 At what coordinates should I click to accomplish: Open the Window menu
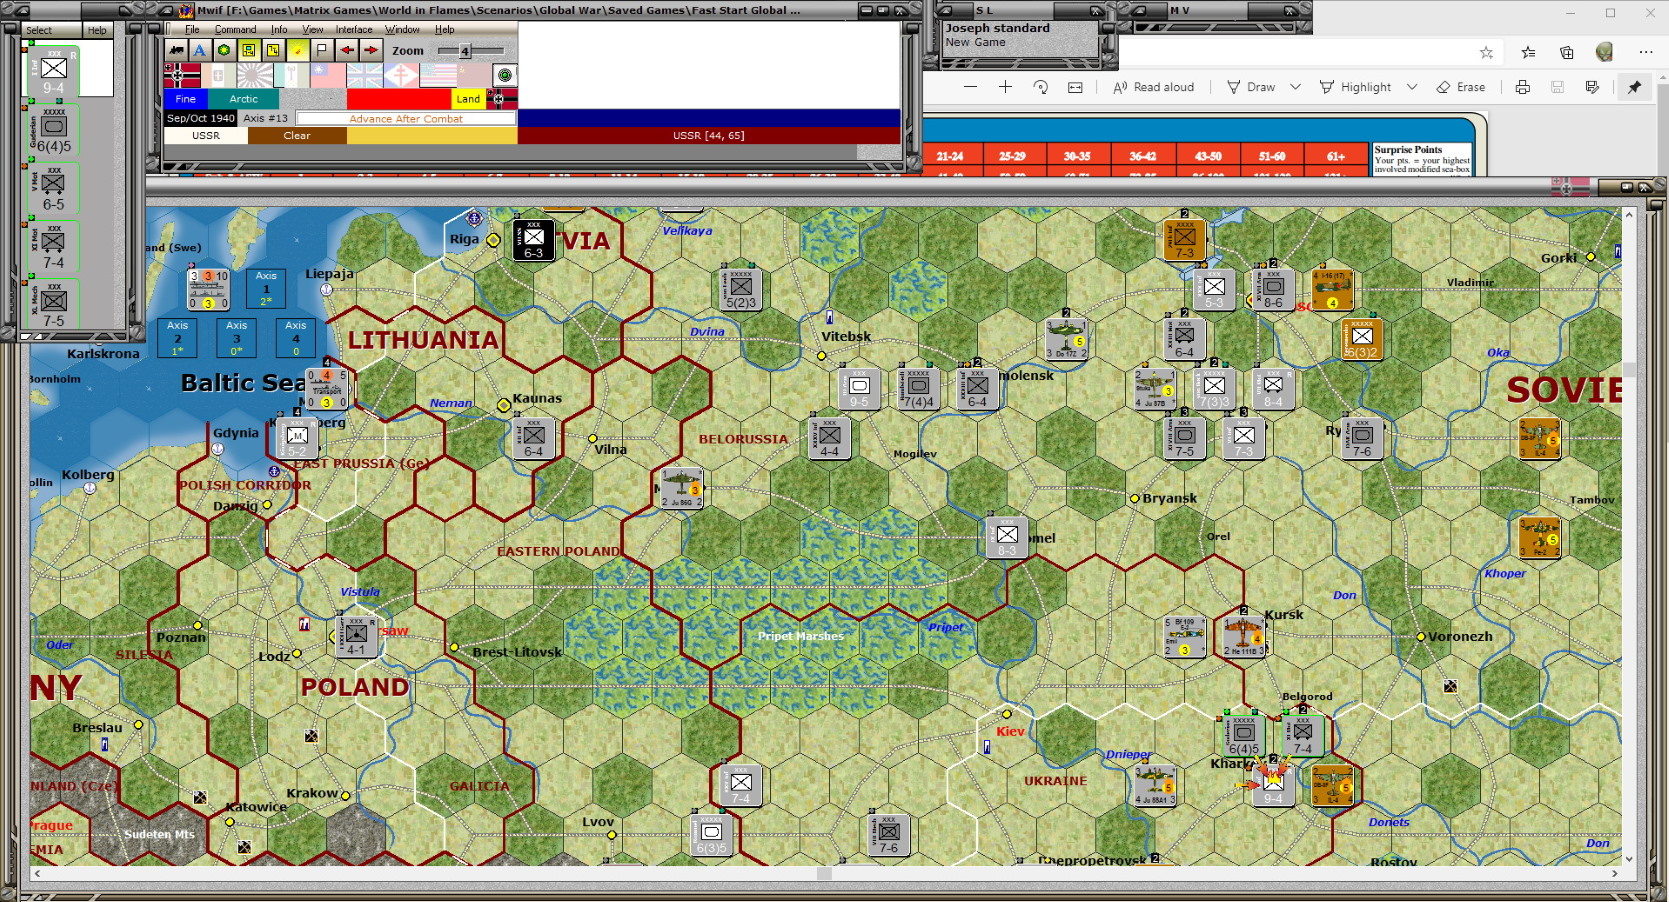coord(402,30)
